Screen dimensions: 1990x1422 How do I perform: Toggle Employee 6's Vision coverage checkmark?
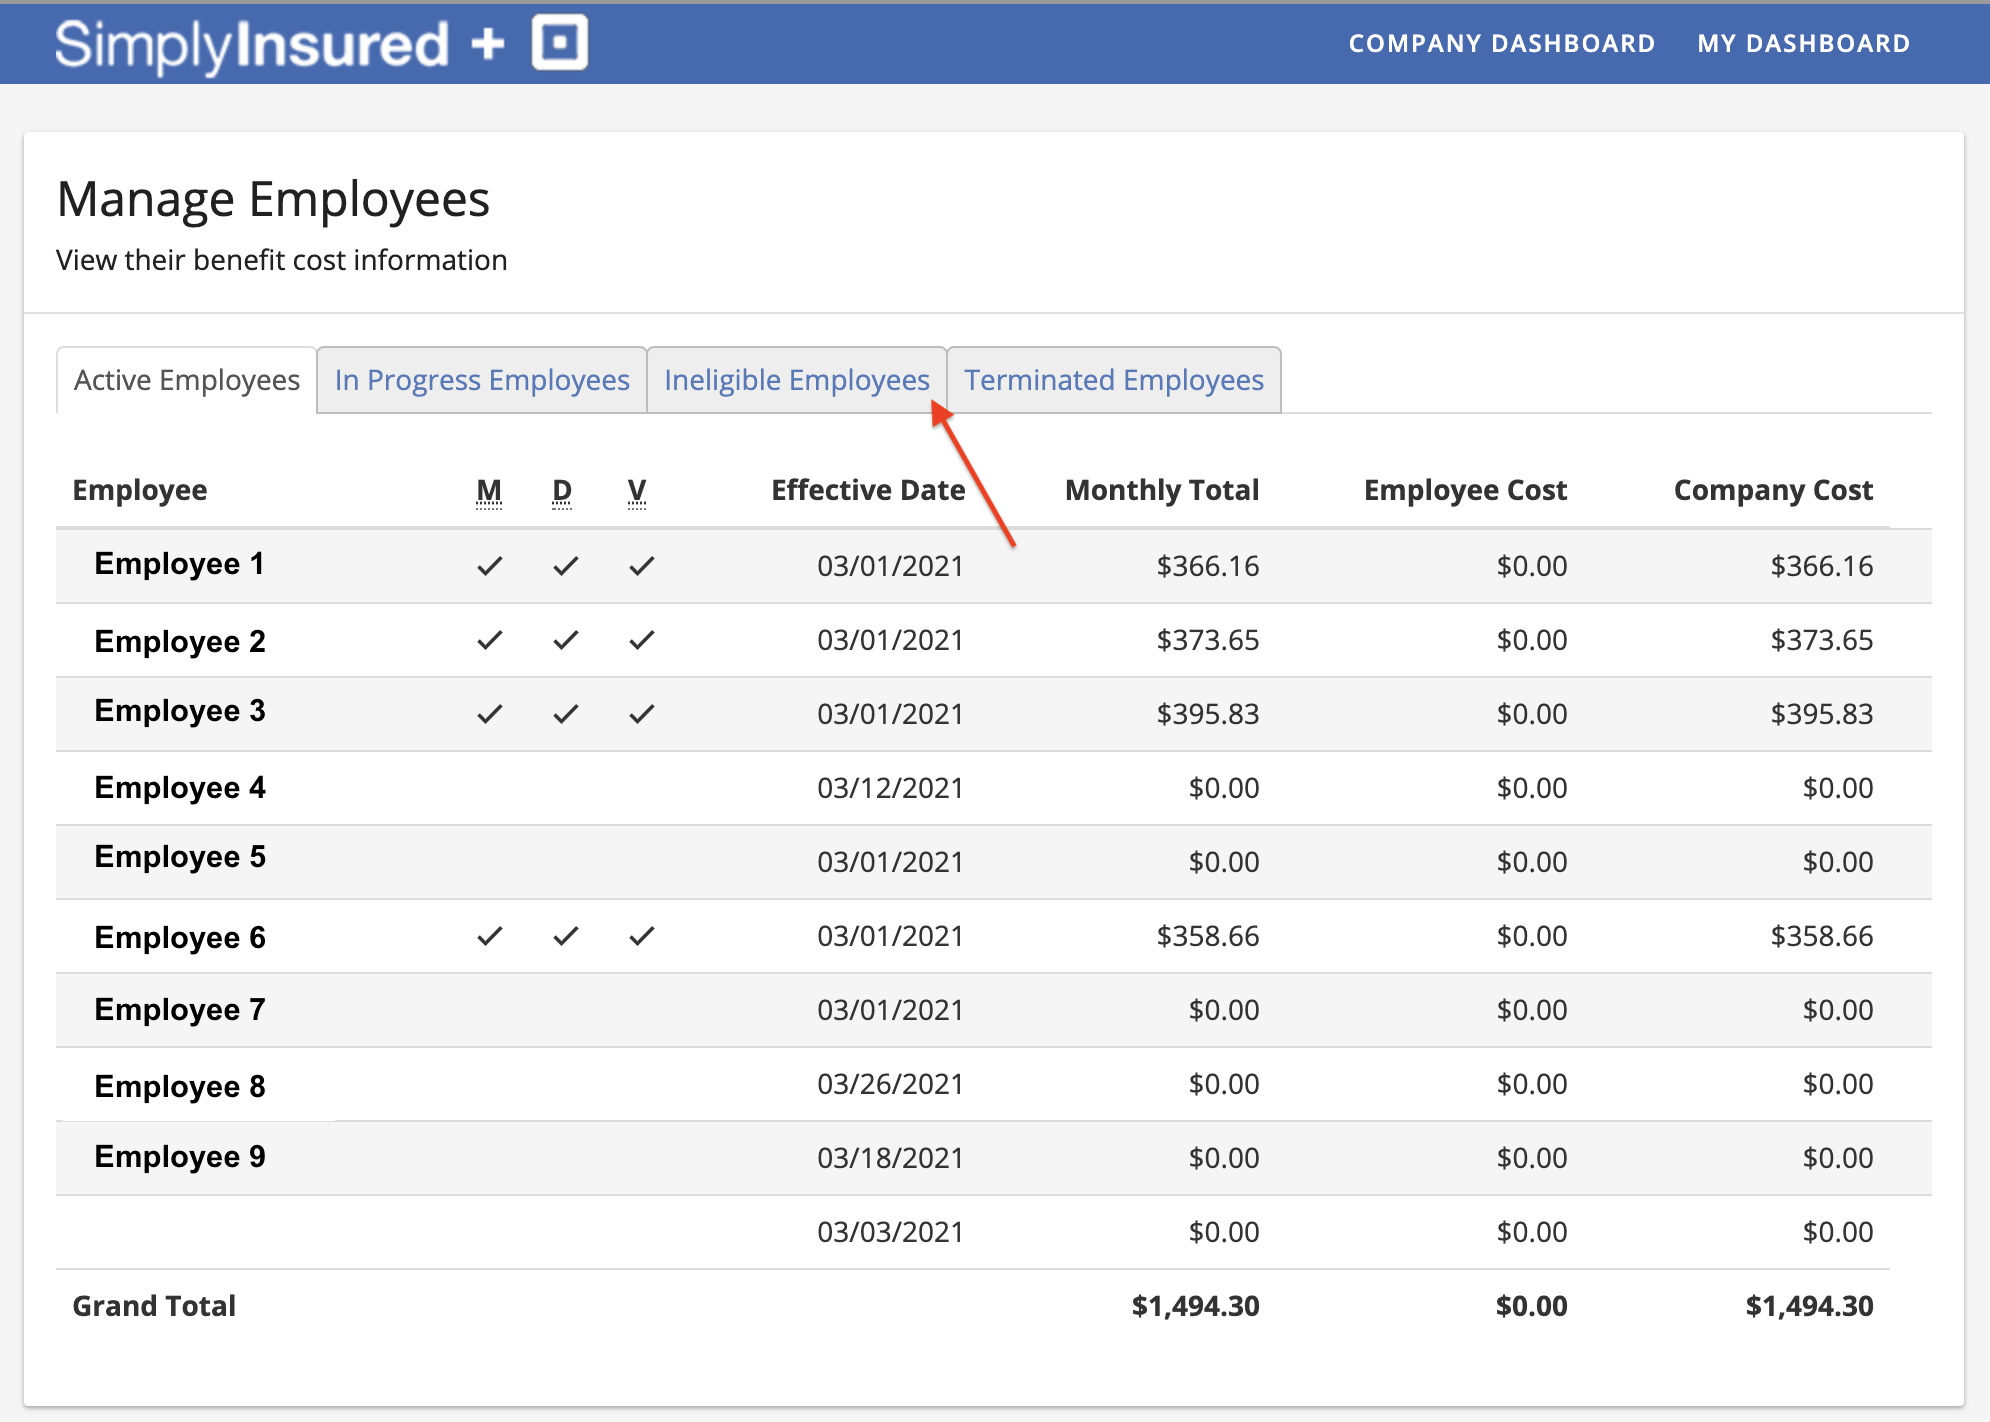click(641, 936)
